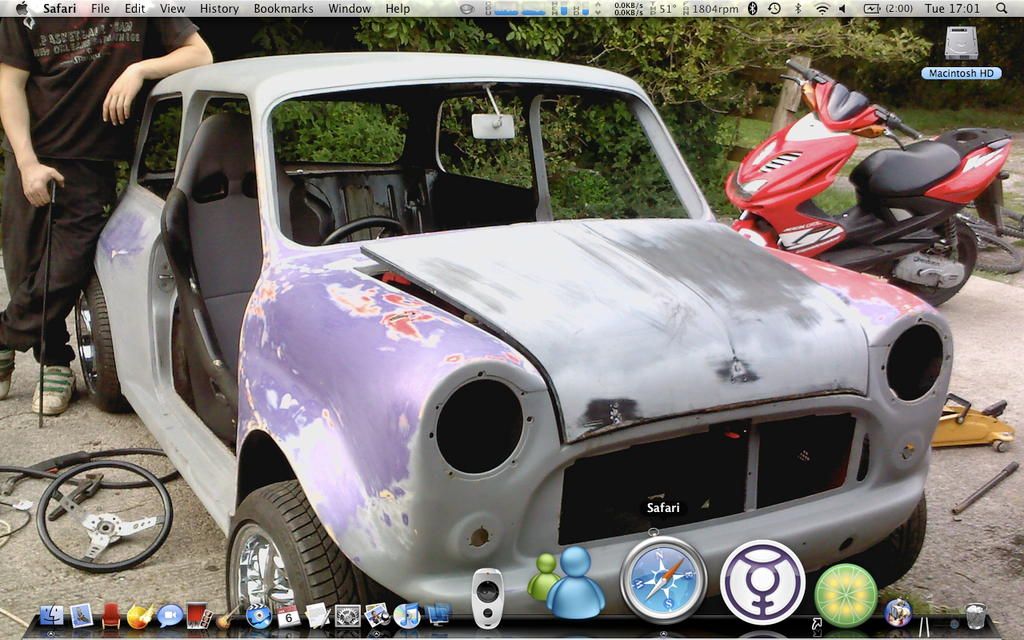
Task: Open GarageBand guitar icon in Dock
Action: [x=228, y=615]
